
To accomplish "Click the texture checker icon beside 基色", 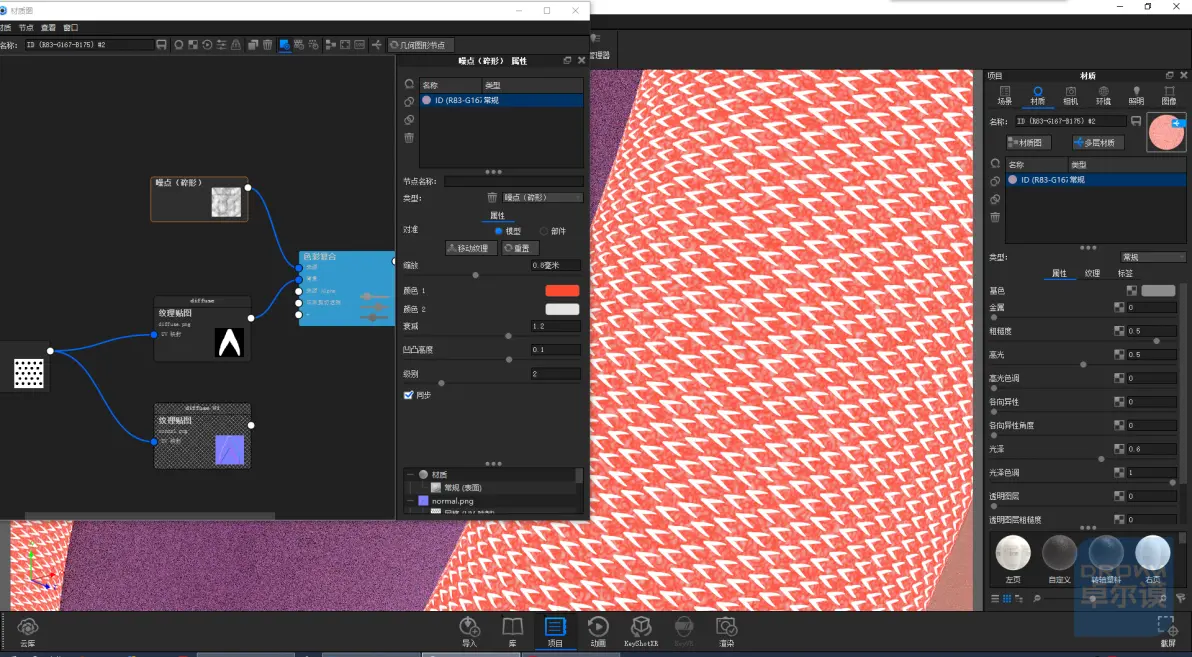I will (1130, 290).
